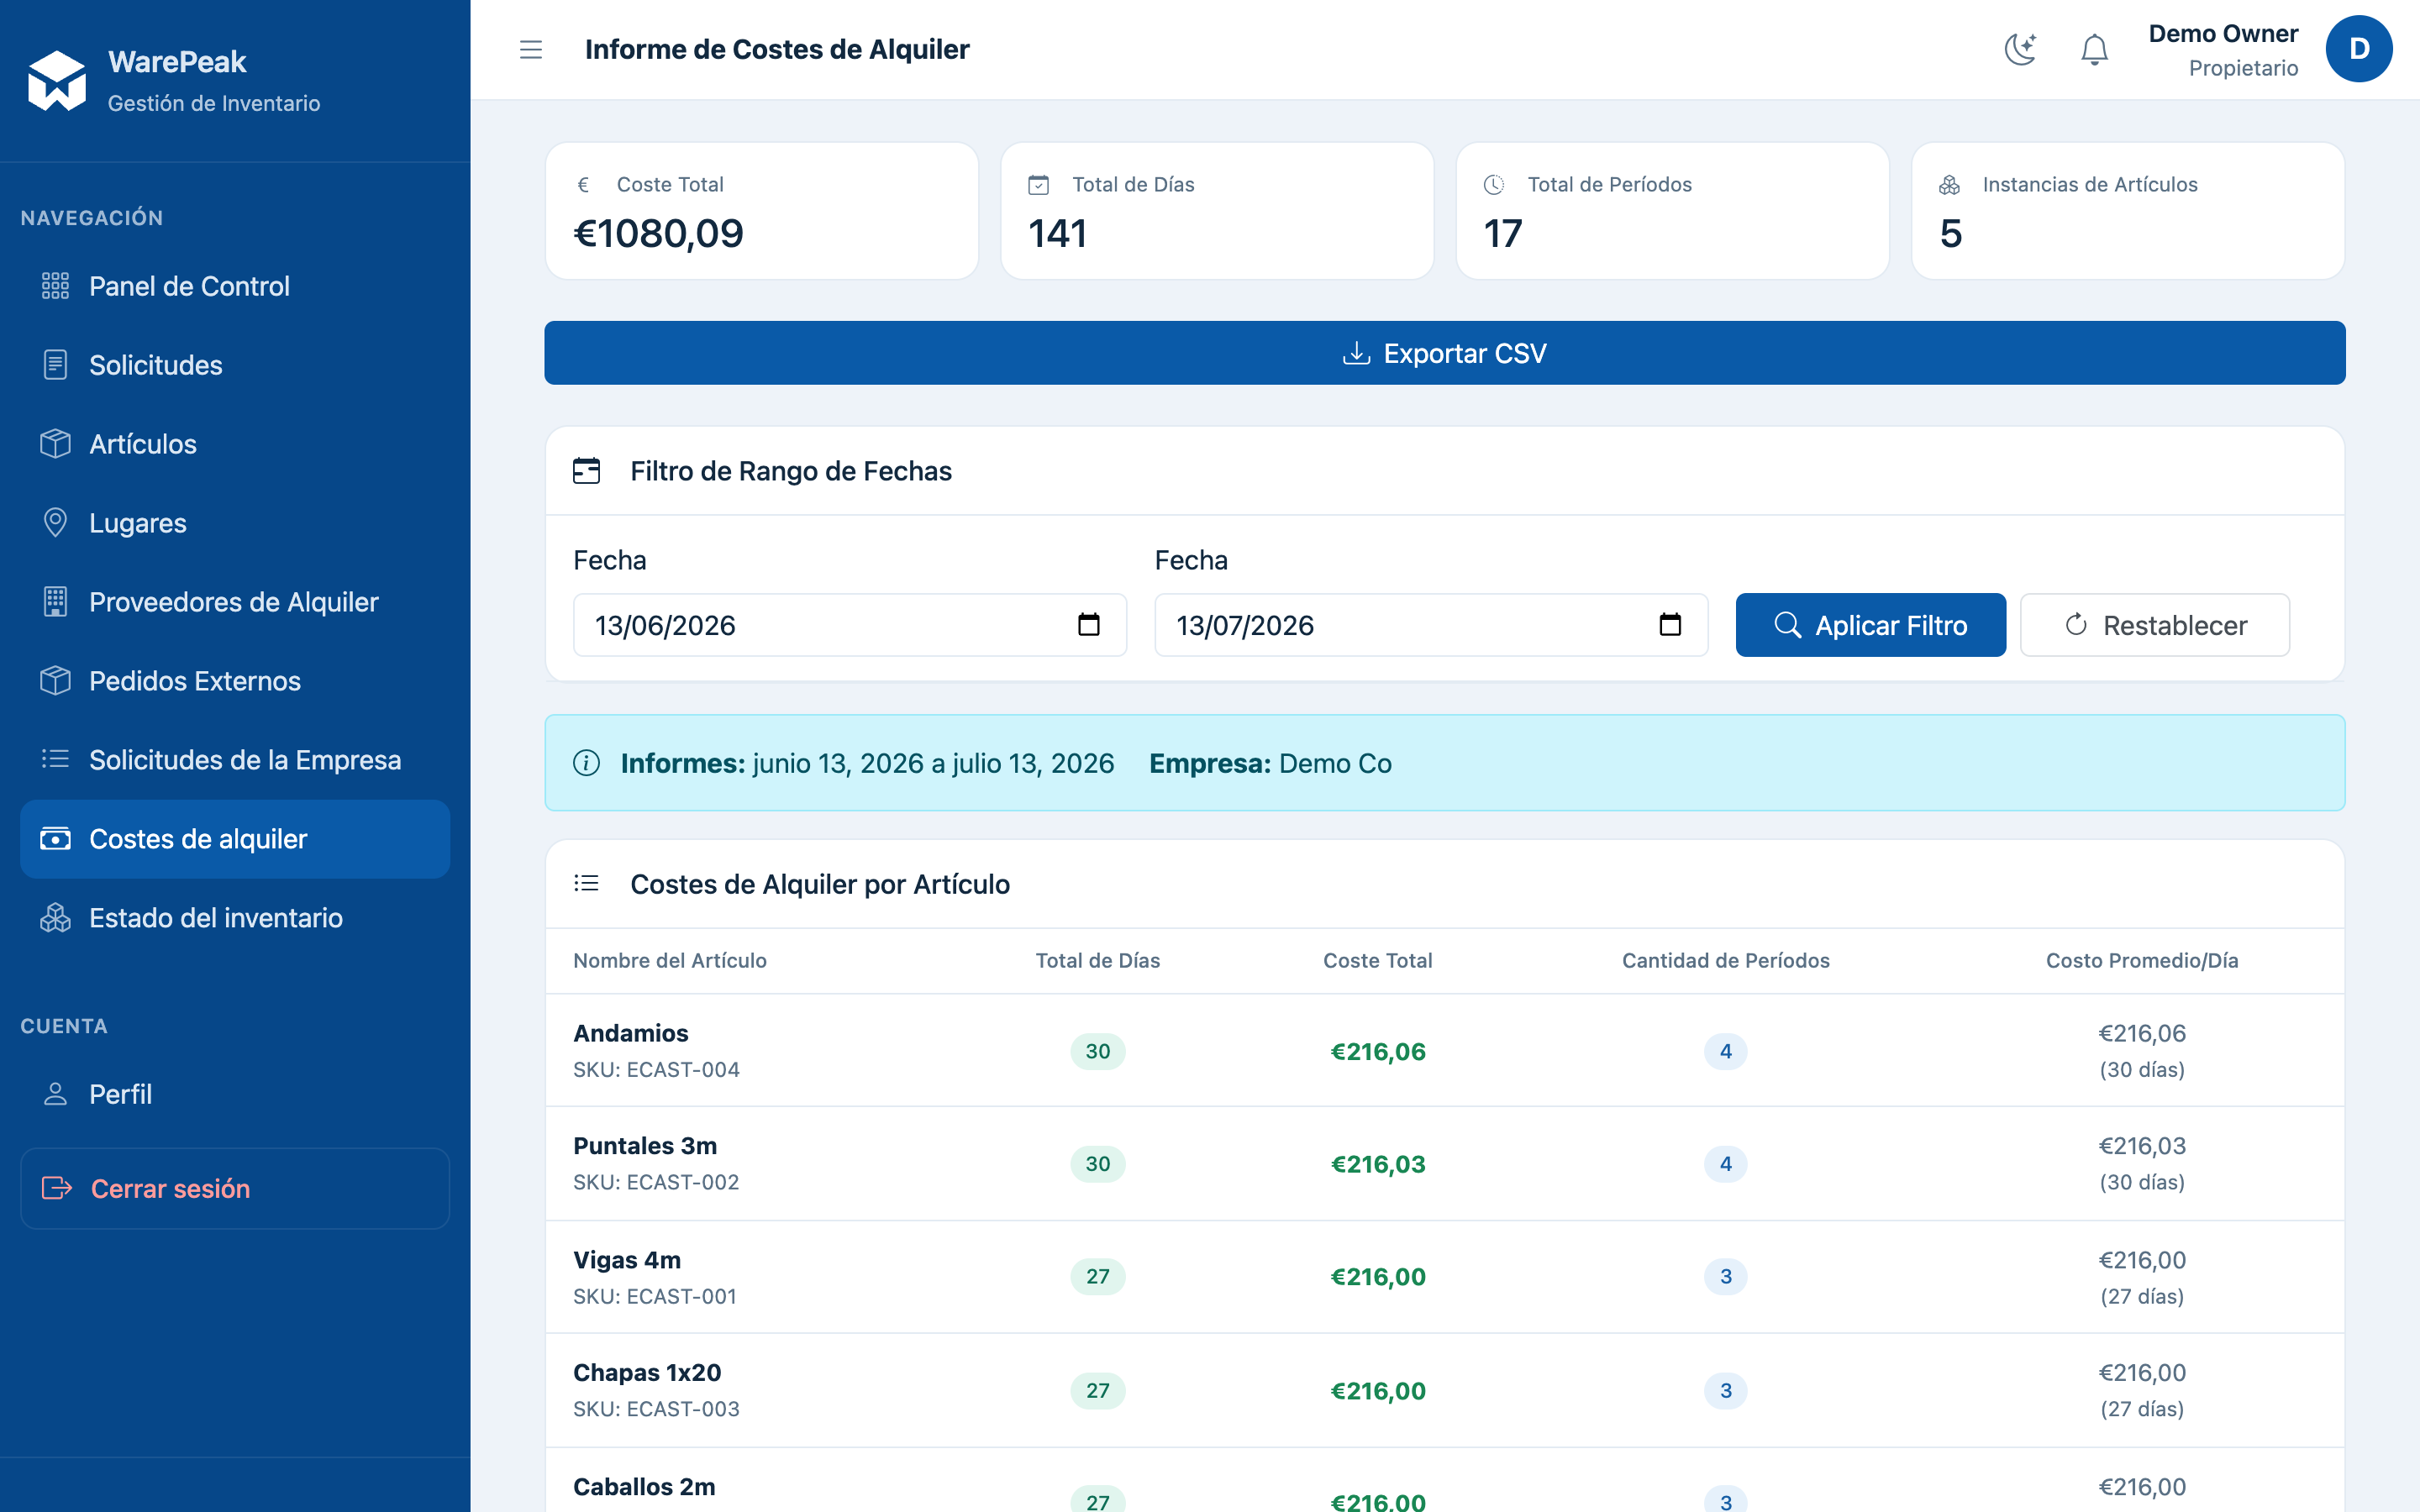This screenshot has width=2420, height=1512.
Task: Click the start date field 13/06/2026
Action: (850, 625)
